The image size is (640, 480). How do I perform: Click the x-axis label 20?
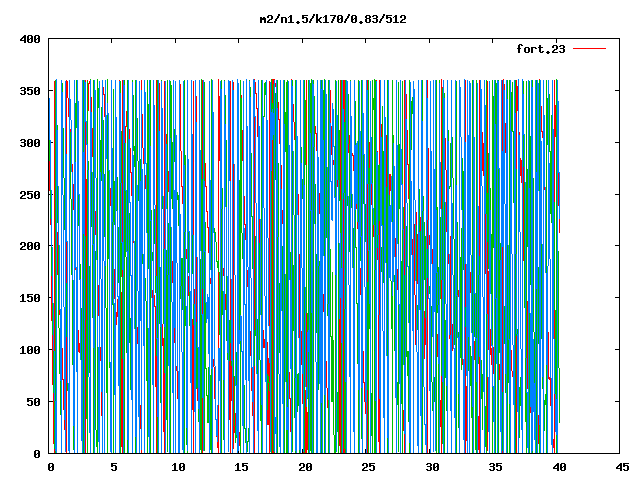click(x=305, y=467)
